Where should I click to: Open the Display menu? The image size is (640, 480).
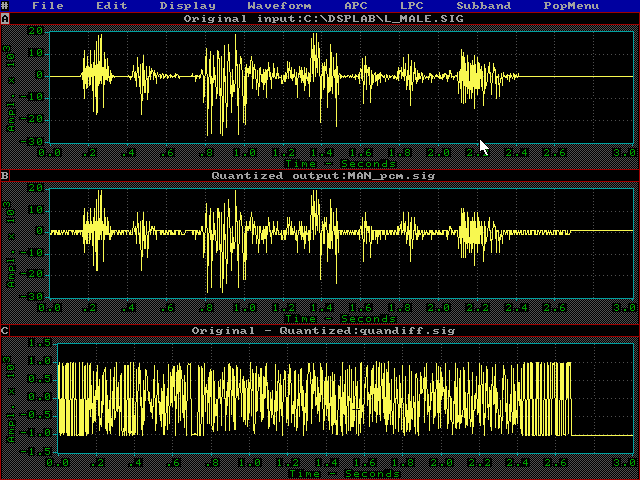pos(188,6)
